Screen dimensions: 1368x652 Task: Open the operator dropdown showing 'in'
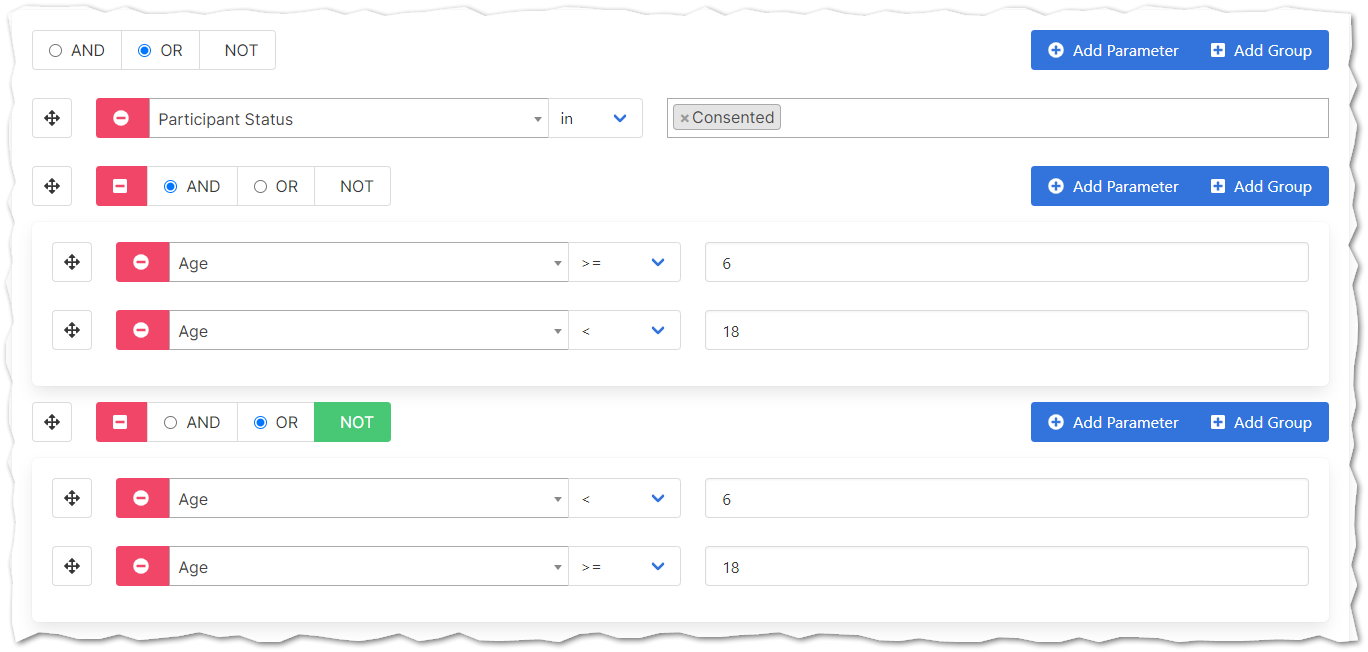tap(595, 118)
